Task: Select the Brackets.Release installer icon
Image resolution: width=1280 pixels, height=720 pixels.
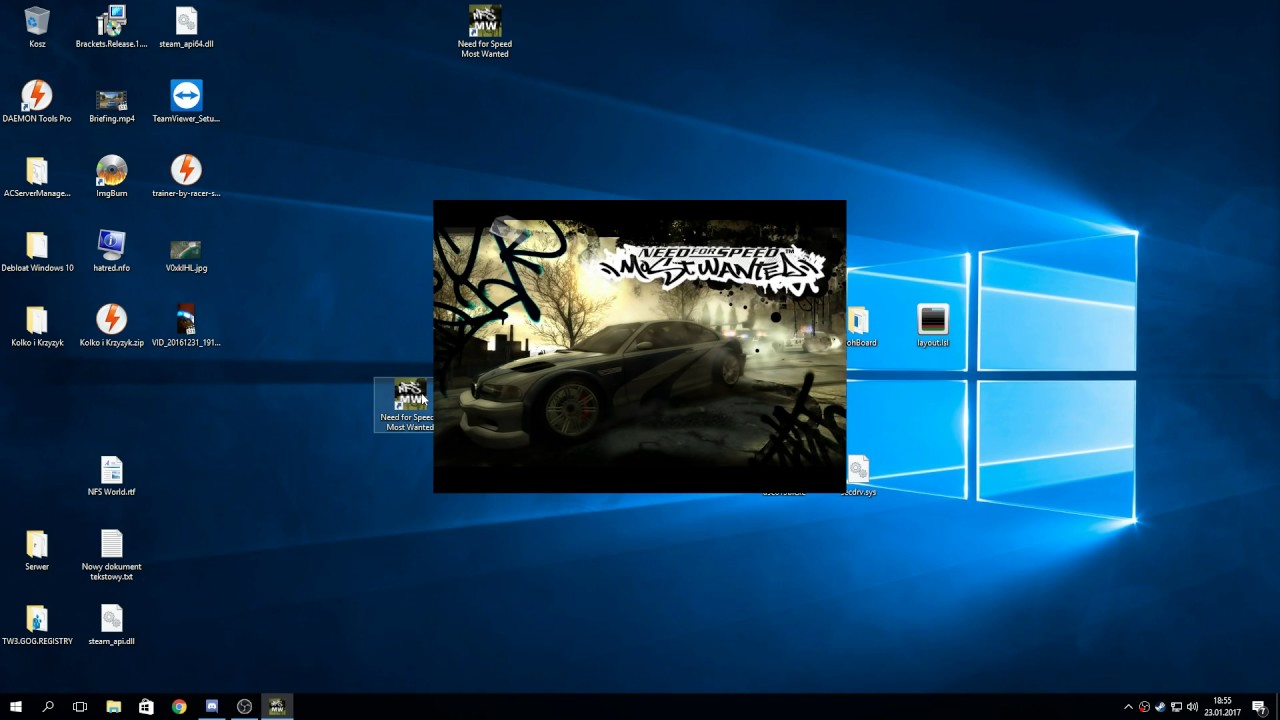Action: tap(111, 27)
